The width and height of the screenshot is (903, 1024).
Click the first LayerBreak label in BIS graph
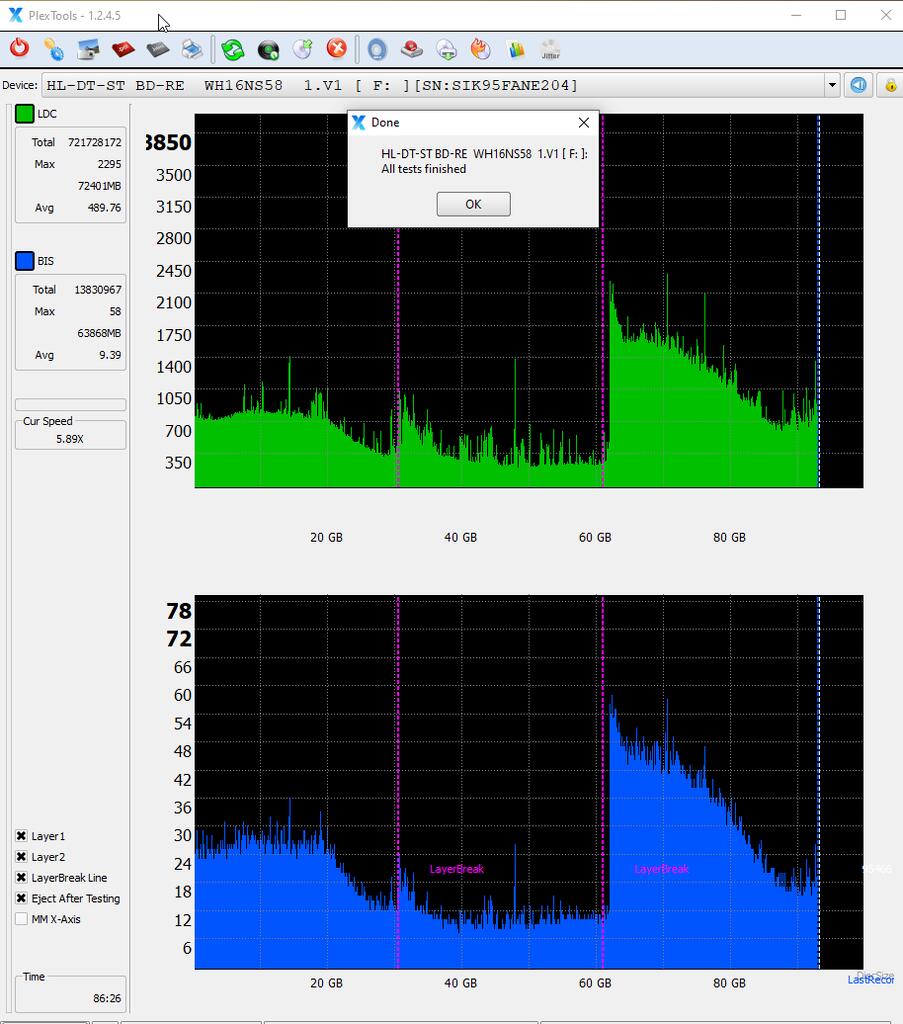[456, 869]
